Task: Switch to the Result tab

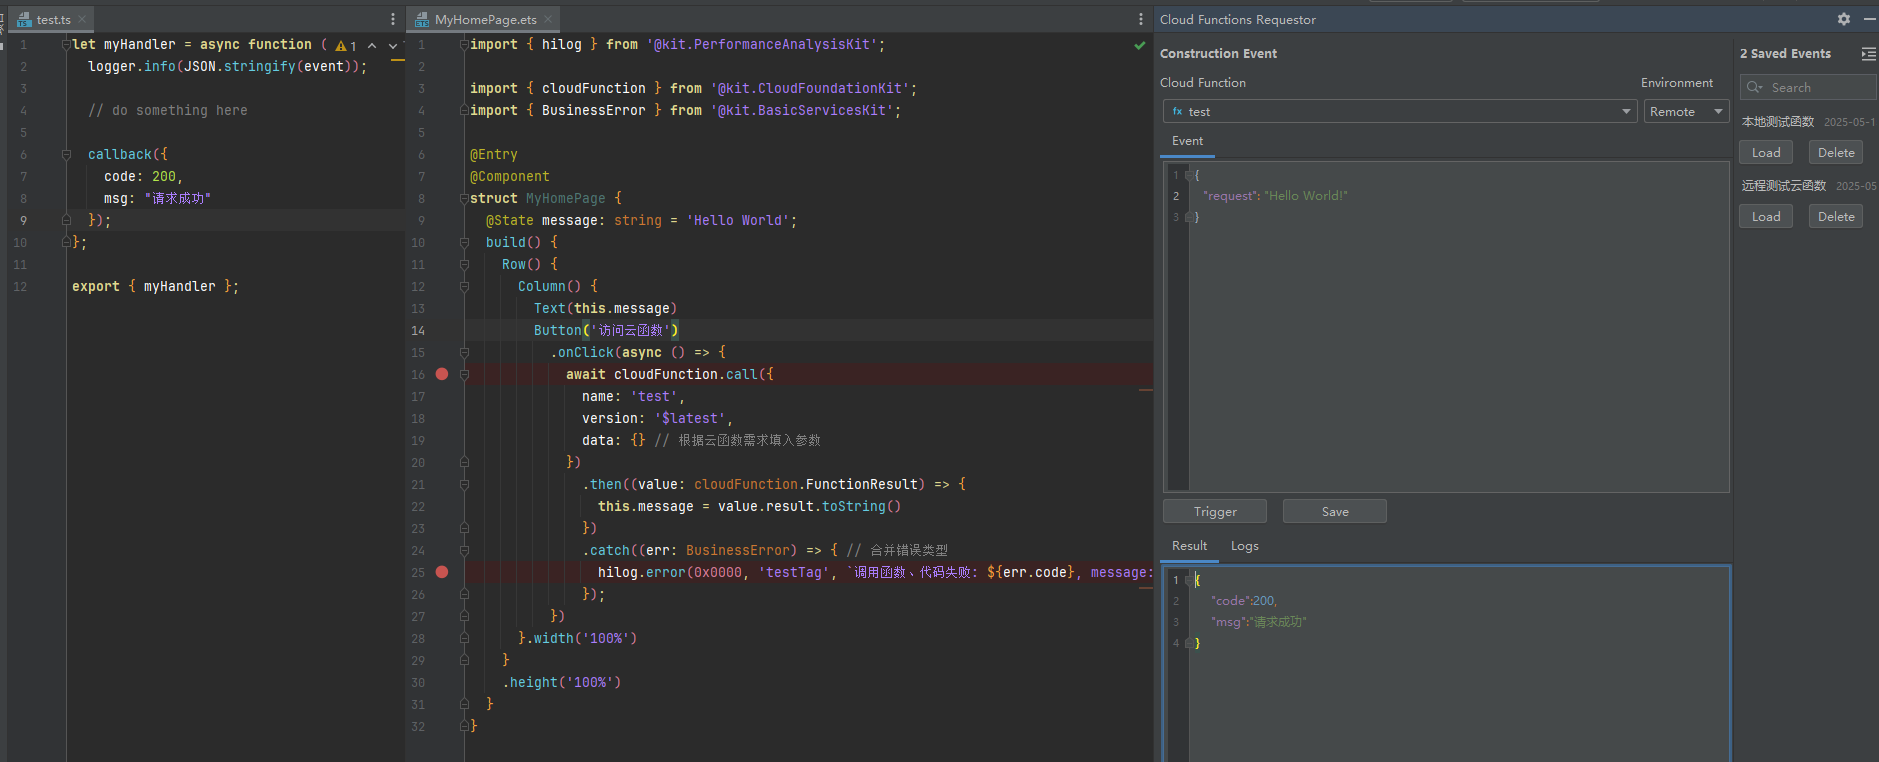Action: [1190, 546]
